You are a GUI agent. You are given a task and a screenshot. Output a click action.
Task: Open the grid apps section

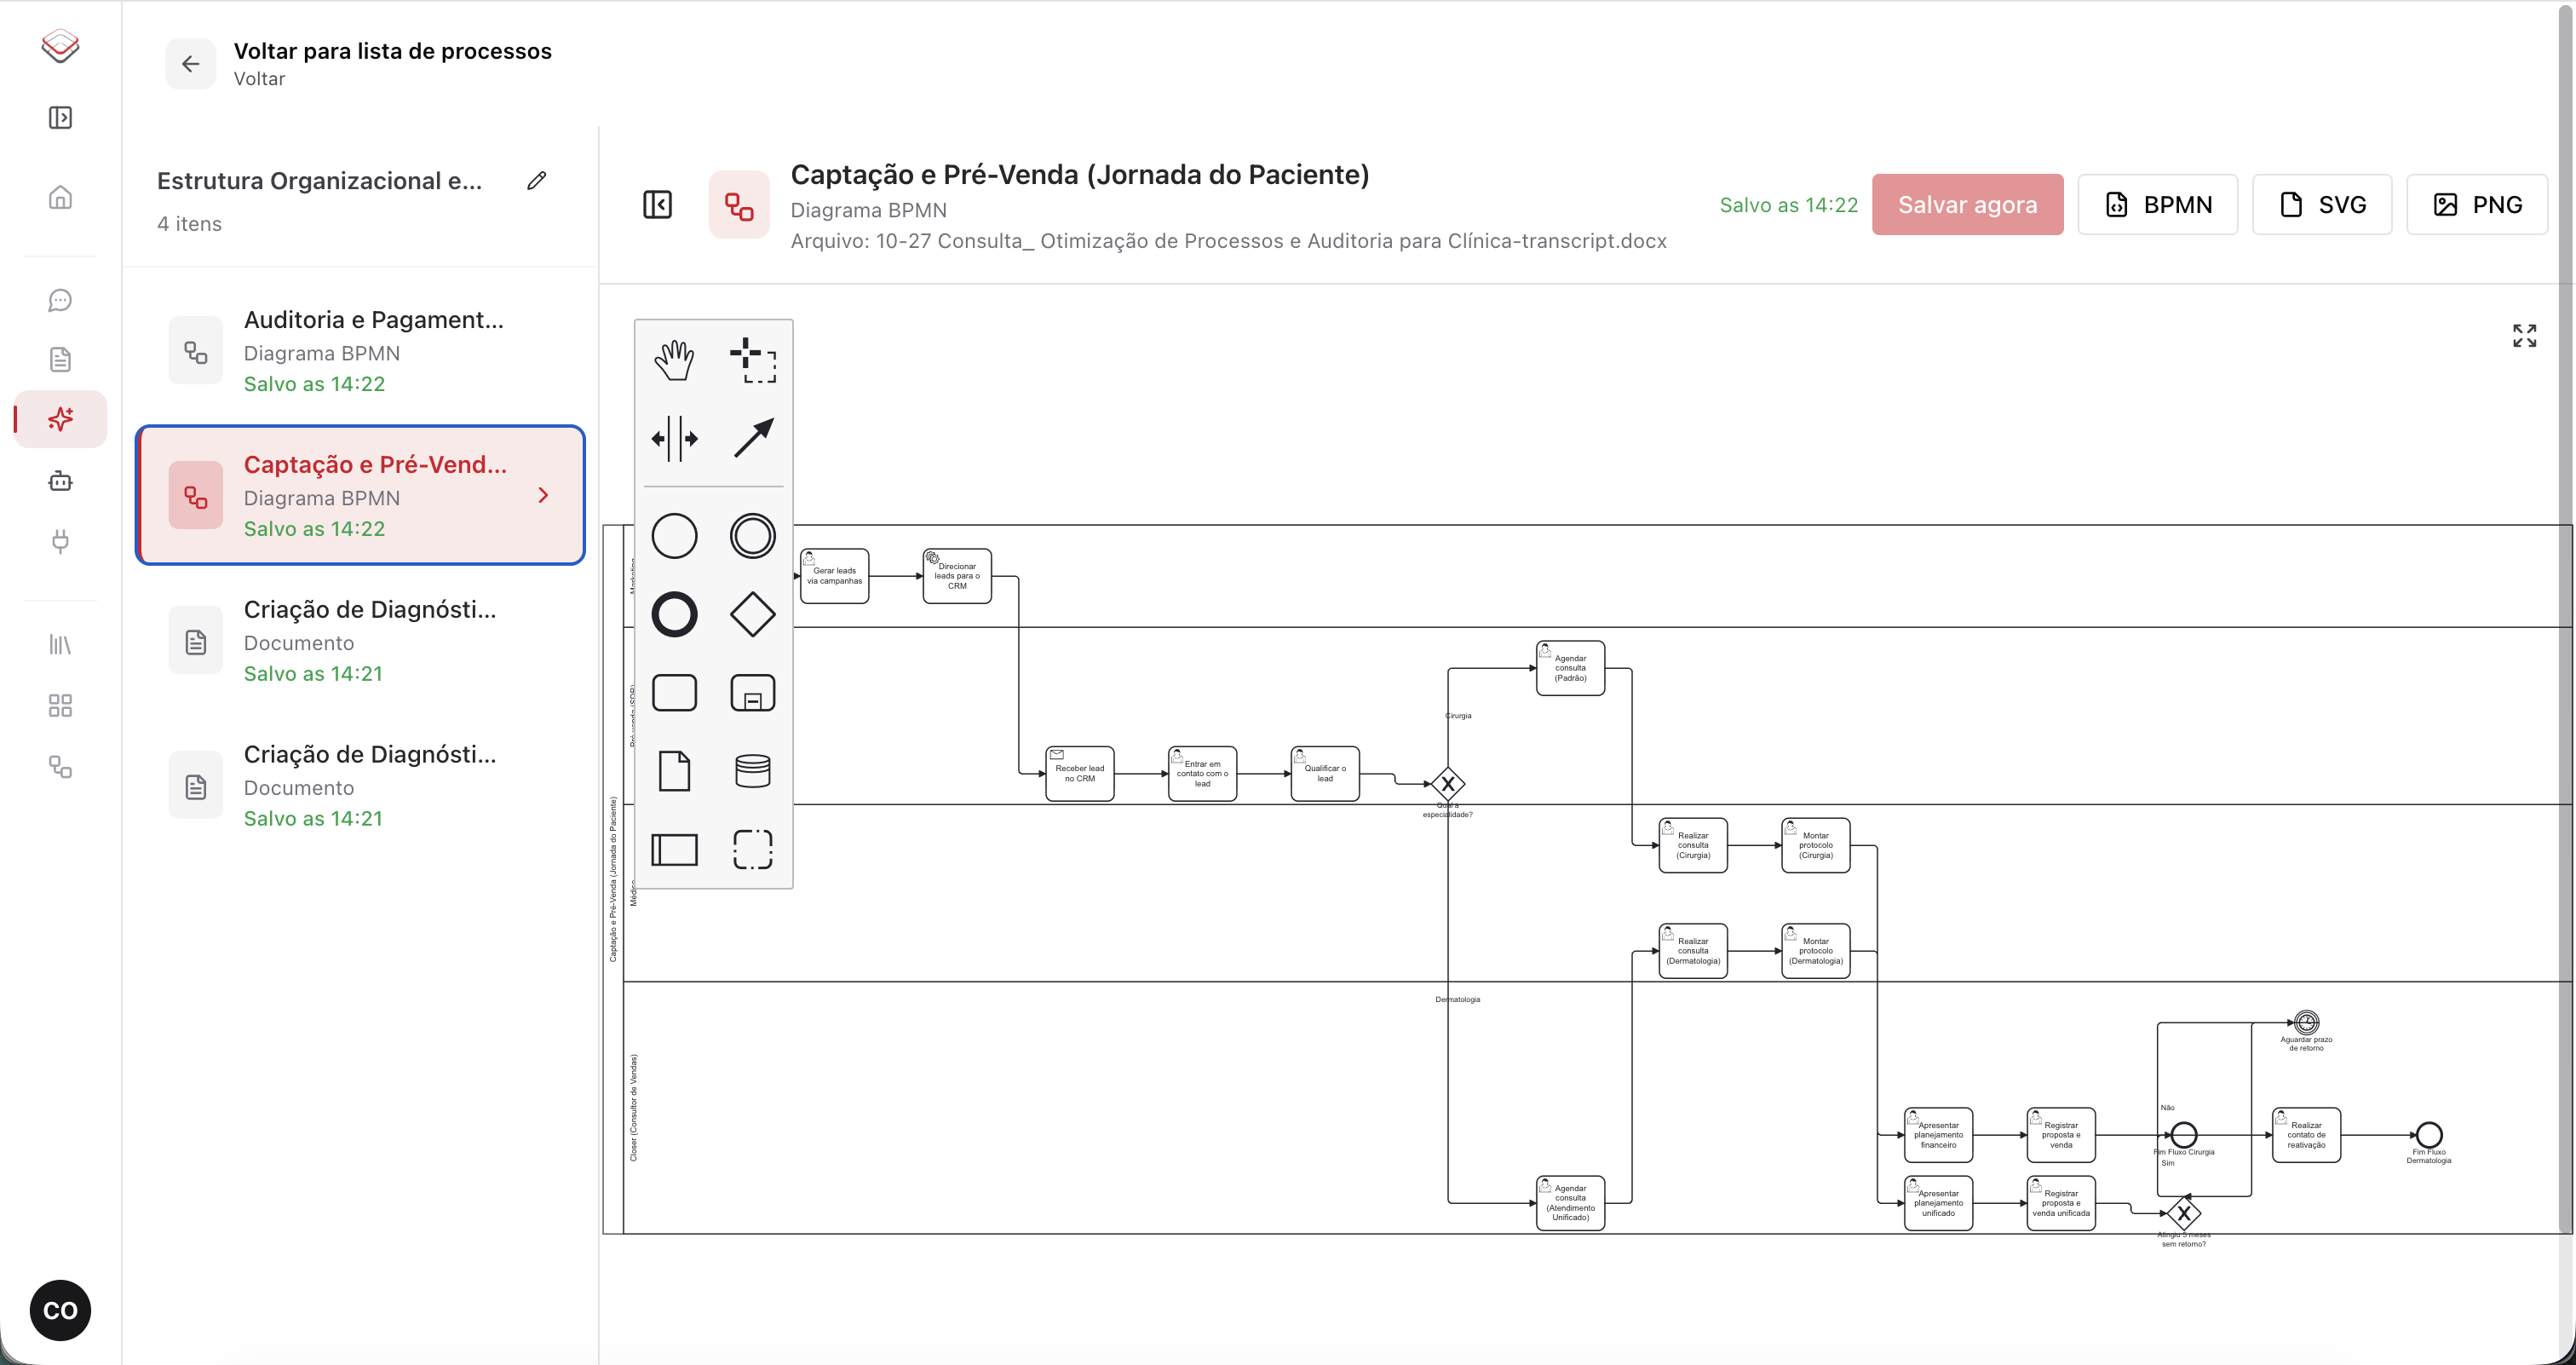point(60,706)
